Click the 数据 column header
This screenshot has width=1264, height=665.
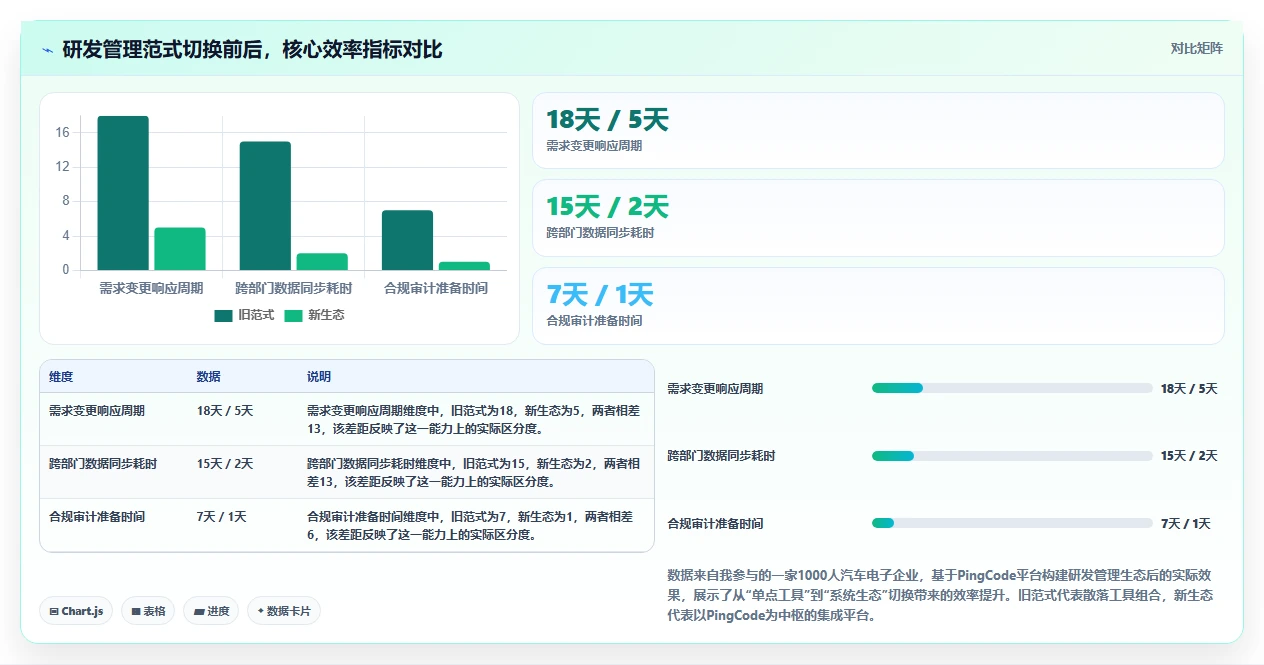tap(209, 377)
